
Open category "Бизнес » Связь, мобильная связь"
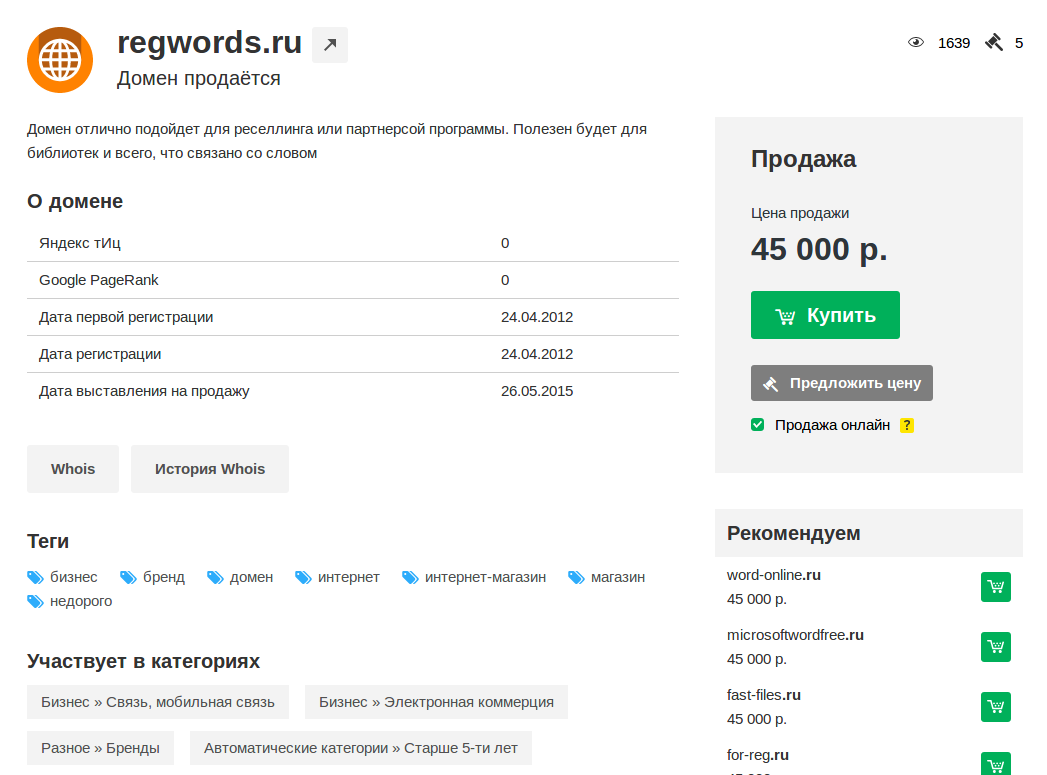coord(158,702)
